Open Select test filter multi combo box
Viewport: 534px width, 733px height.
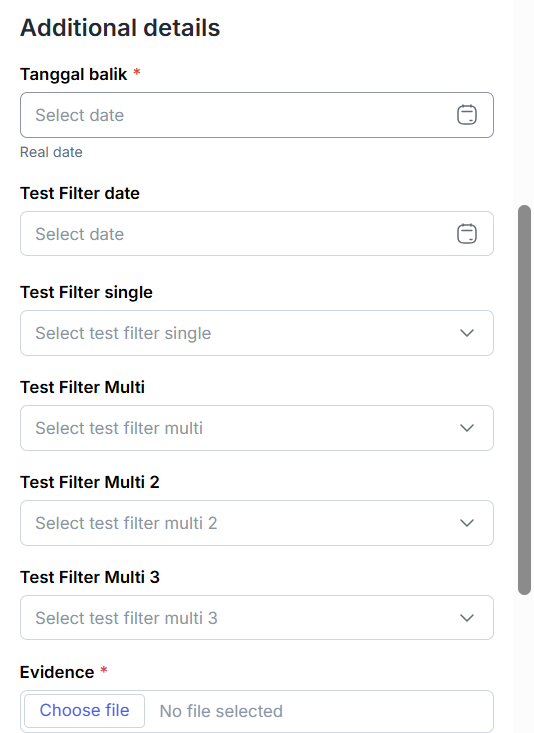[257, 428]
